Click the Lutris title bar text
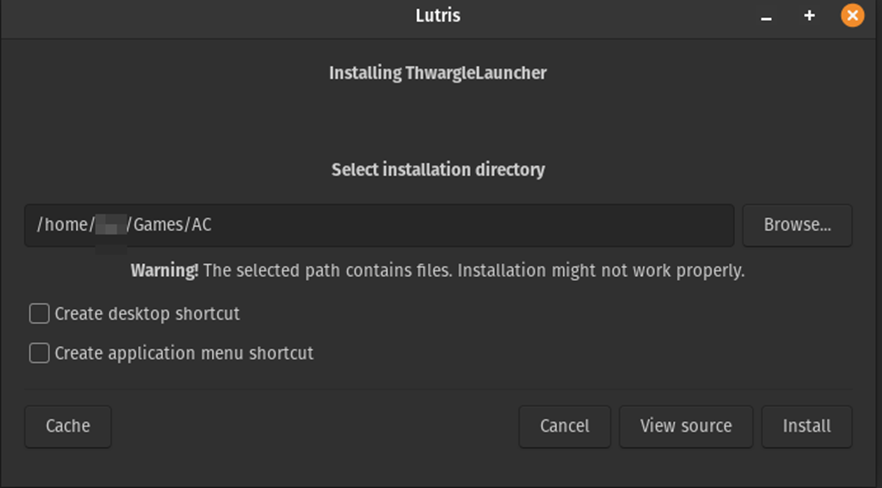The image size is (882, 488). tap(437, 16)
